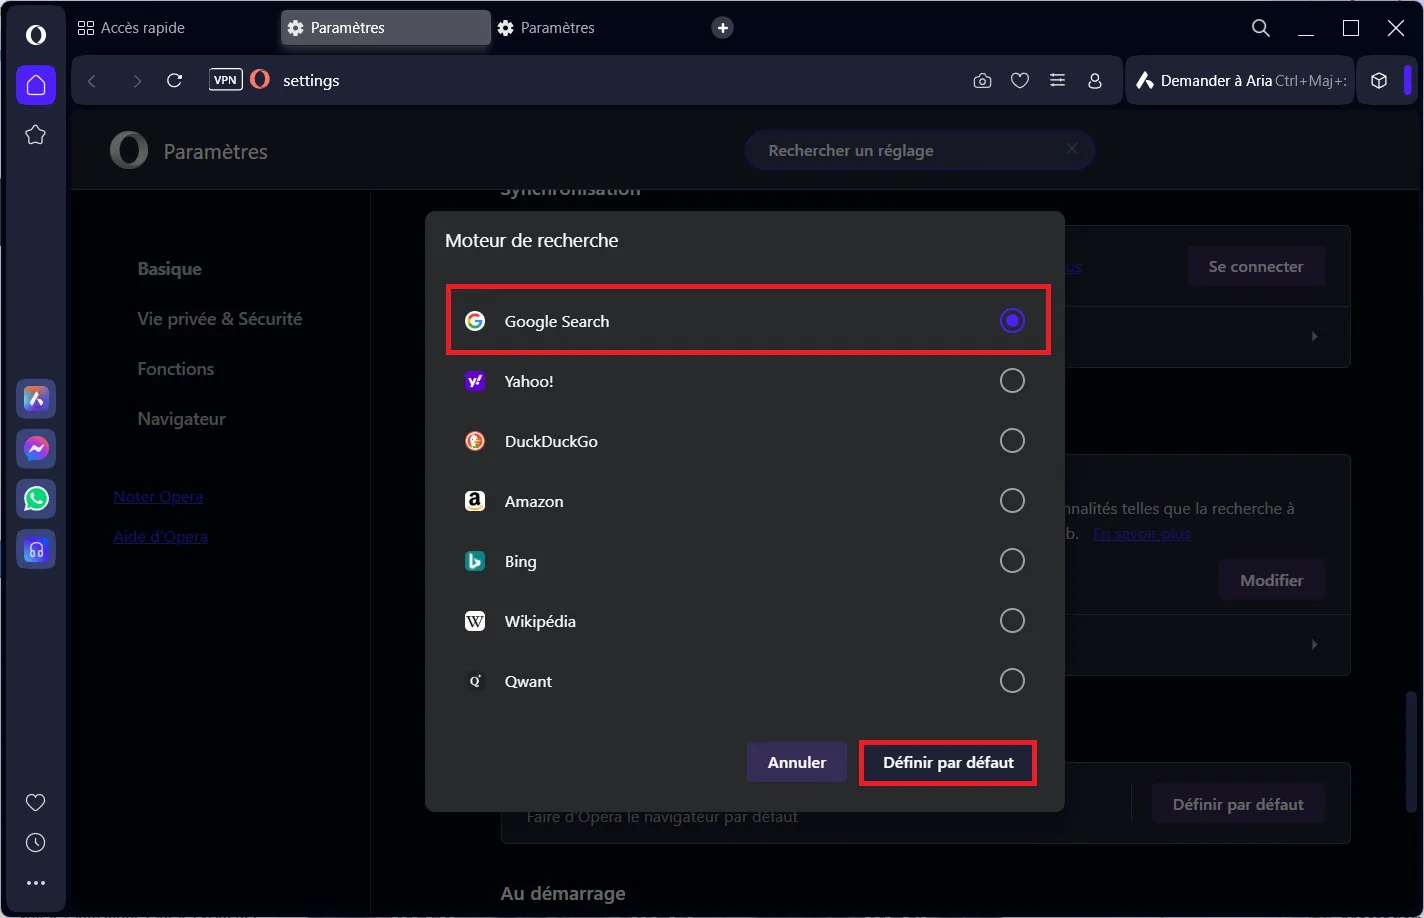Open WhatsApp in the sidebar
Screen dimensions: 1424x918
coord(36,499)
